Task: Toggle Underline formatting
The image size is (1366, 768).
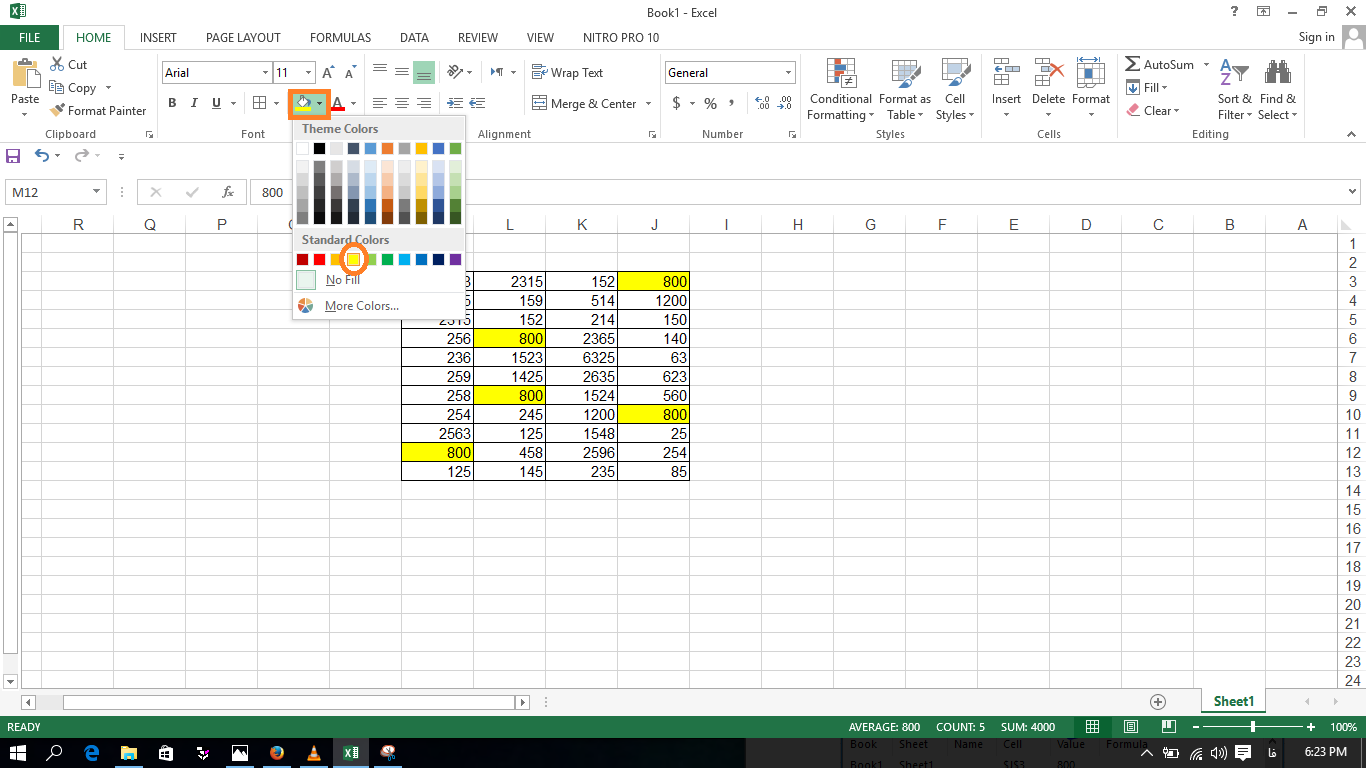Action: coord(216,103)
